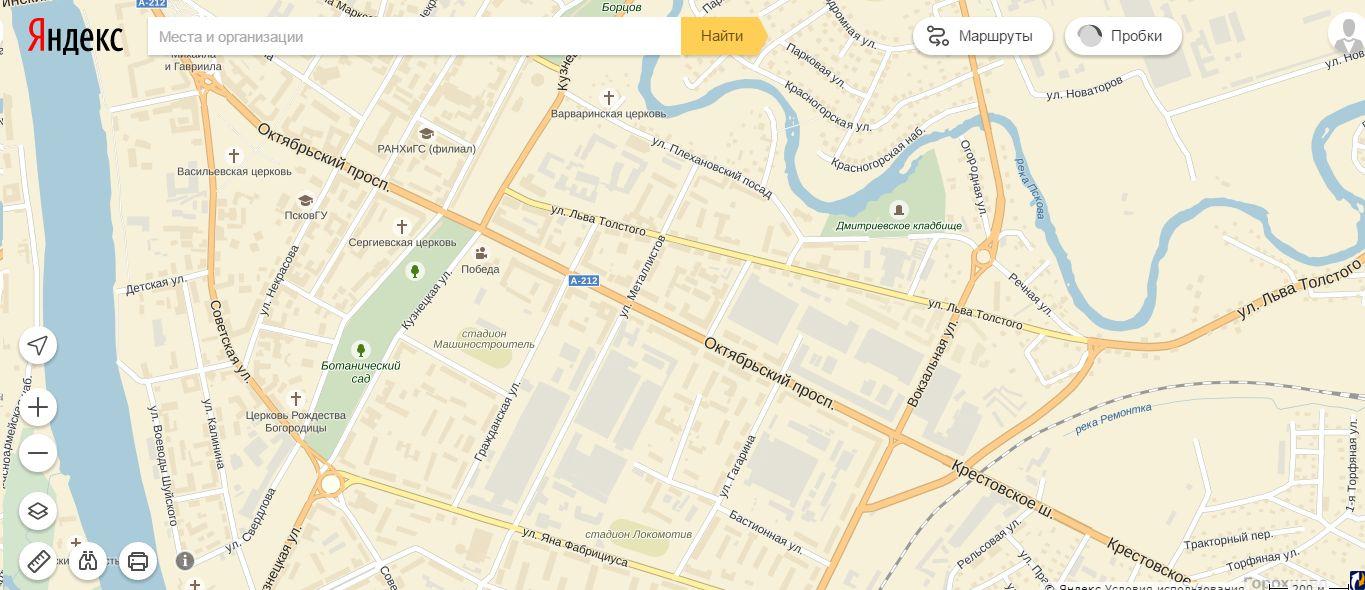Open the map layers selector

coord(38,511)
